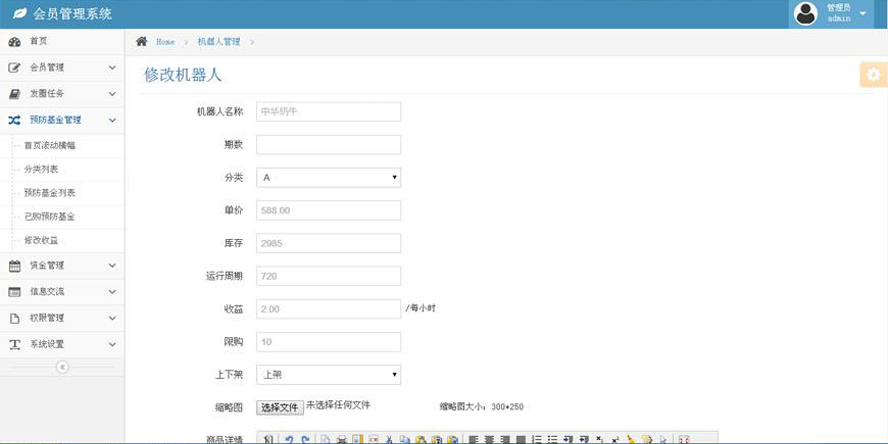Click the 收益 field showing 2.00
This screenshot has width=888, height=444.
[328, 309]
